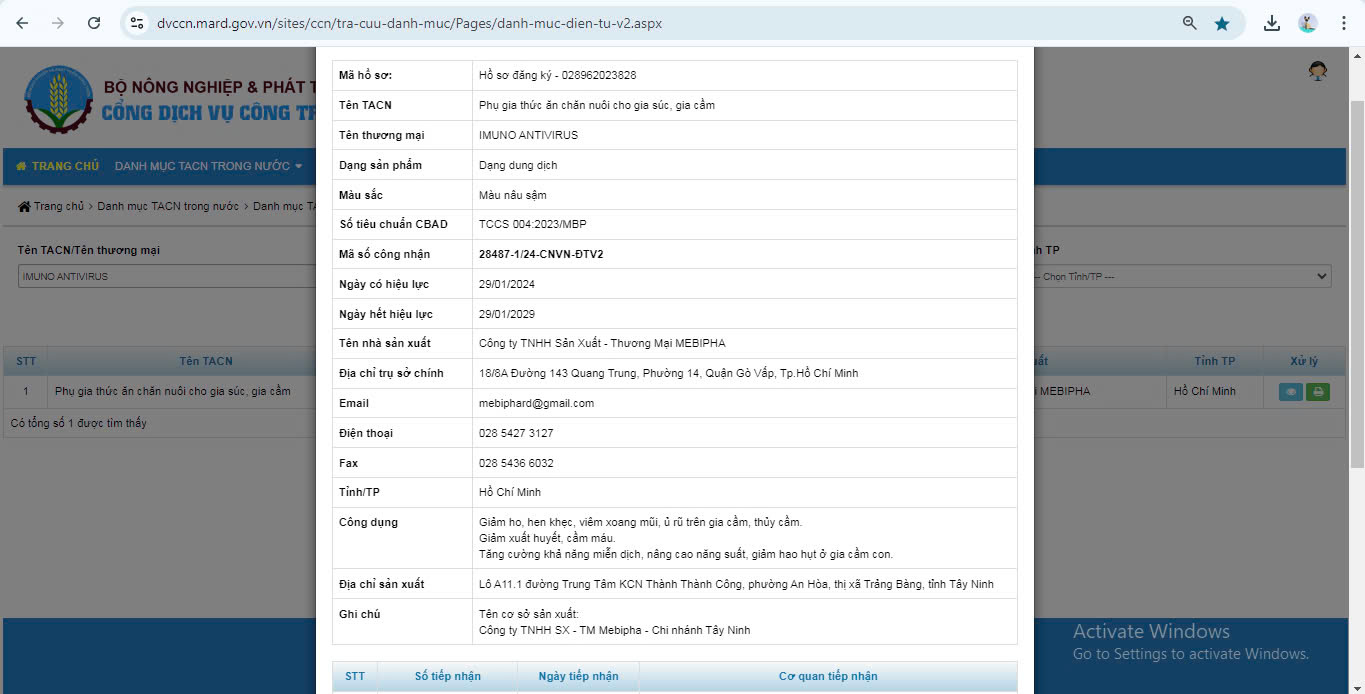Click the phone number 028 5427 3127
Screen dimensions: 1365x694
tap(516, 433)
